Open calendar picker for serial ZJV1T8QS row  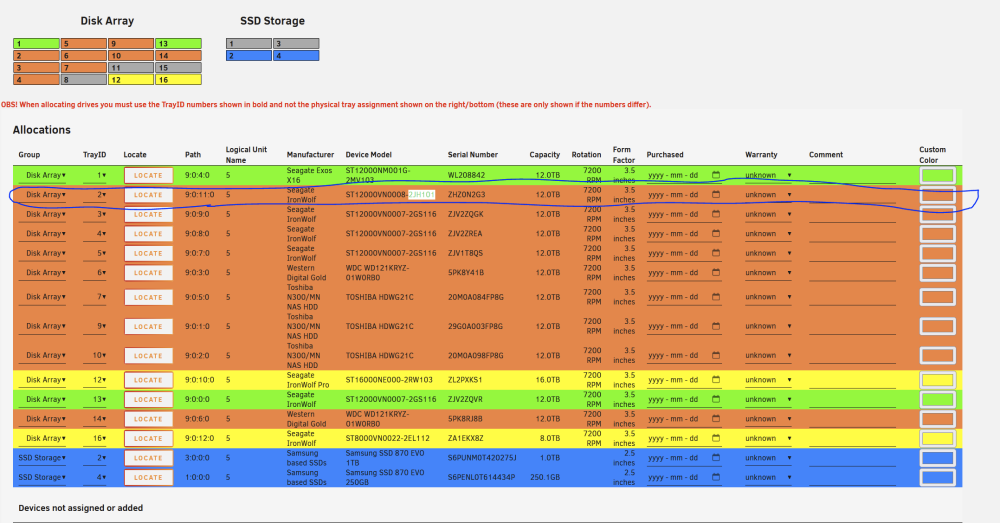click(x=716, y=253)
